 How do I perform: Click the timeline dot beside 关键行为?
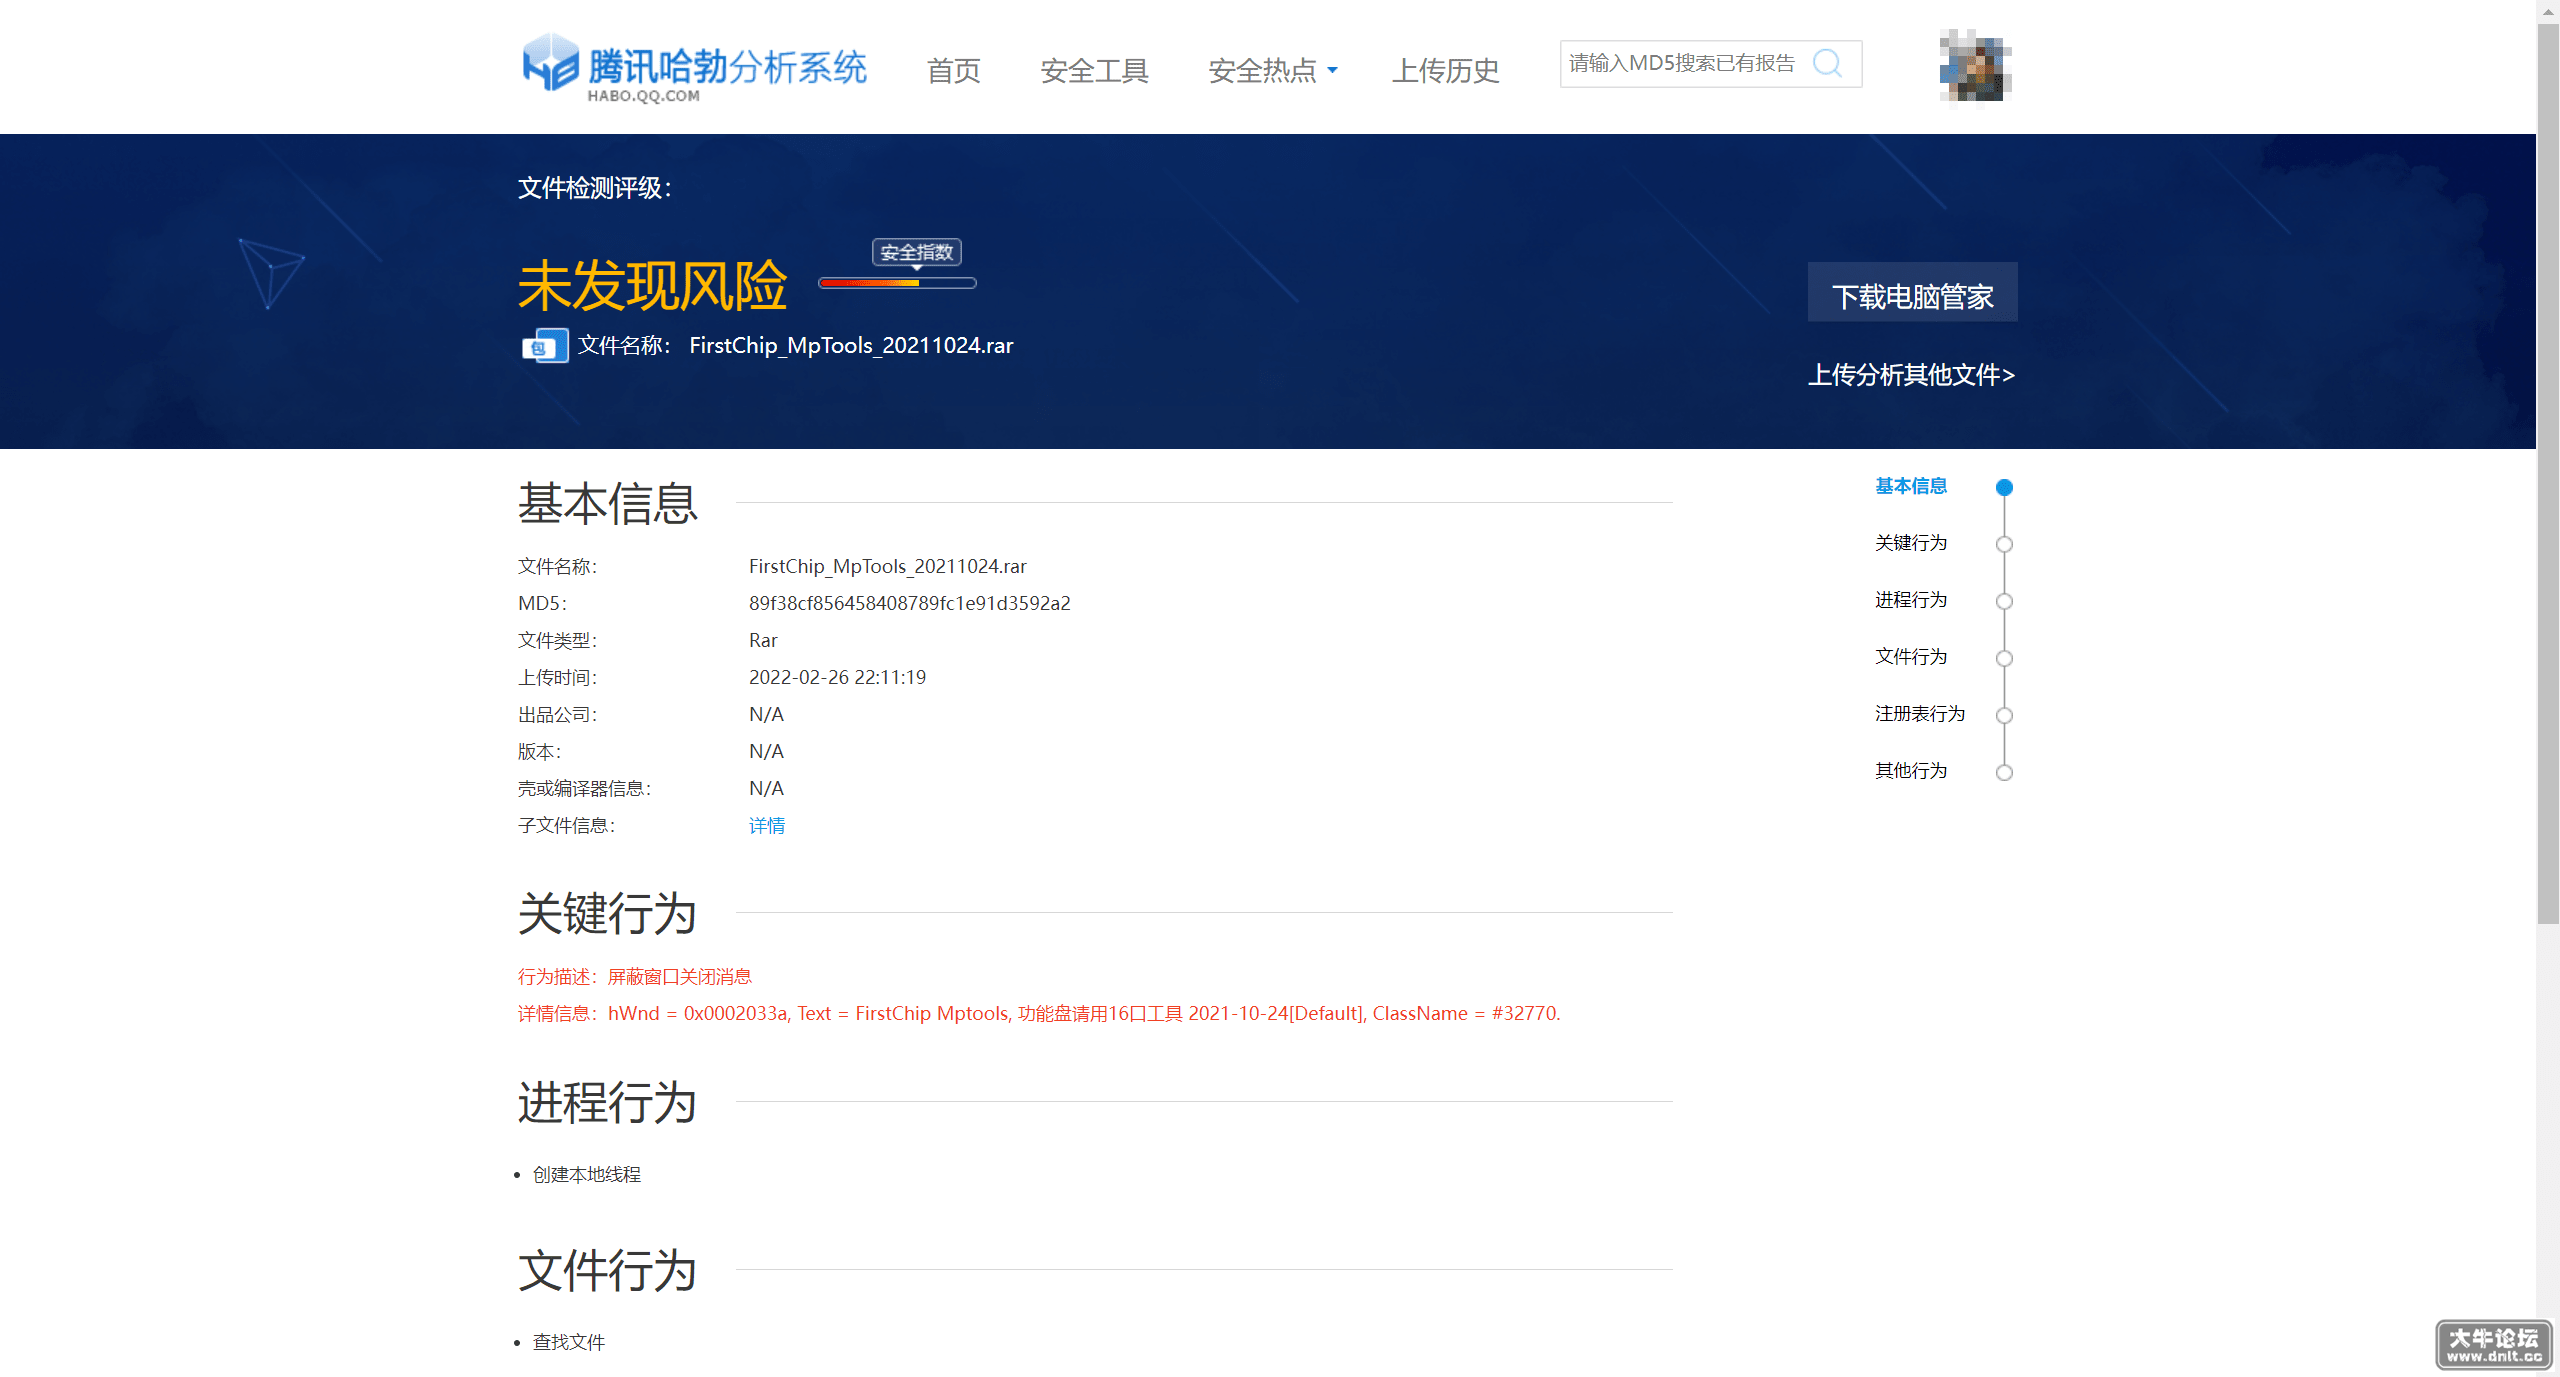[x=2004, y=544]
